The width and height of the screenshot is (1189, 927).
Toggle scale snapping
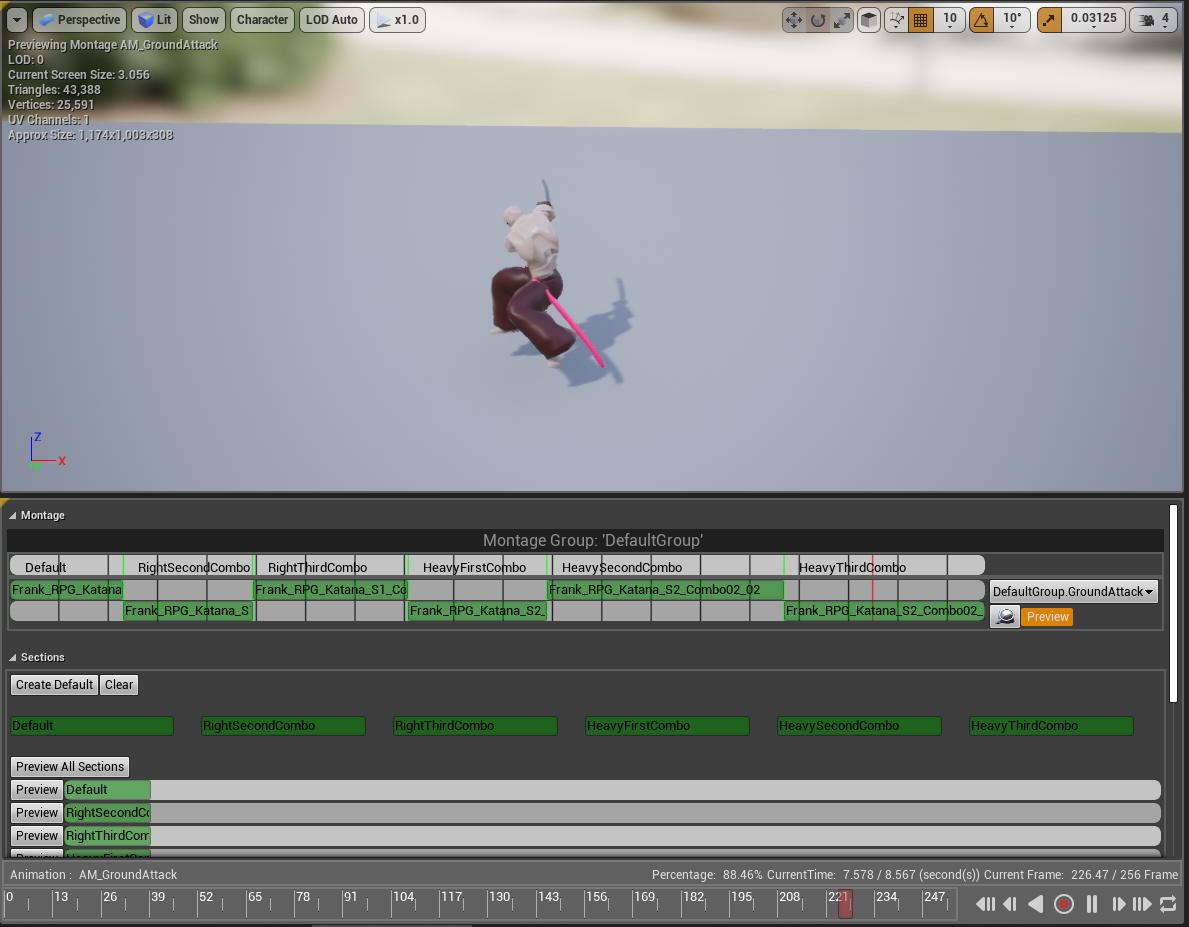click(x=1049, y=20)
